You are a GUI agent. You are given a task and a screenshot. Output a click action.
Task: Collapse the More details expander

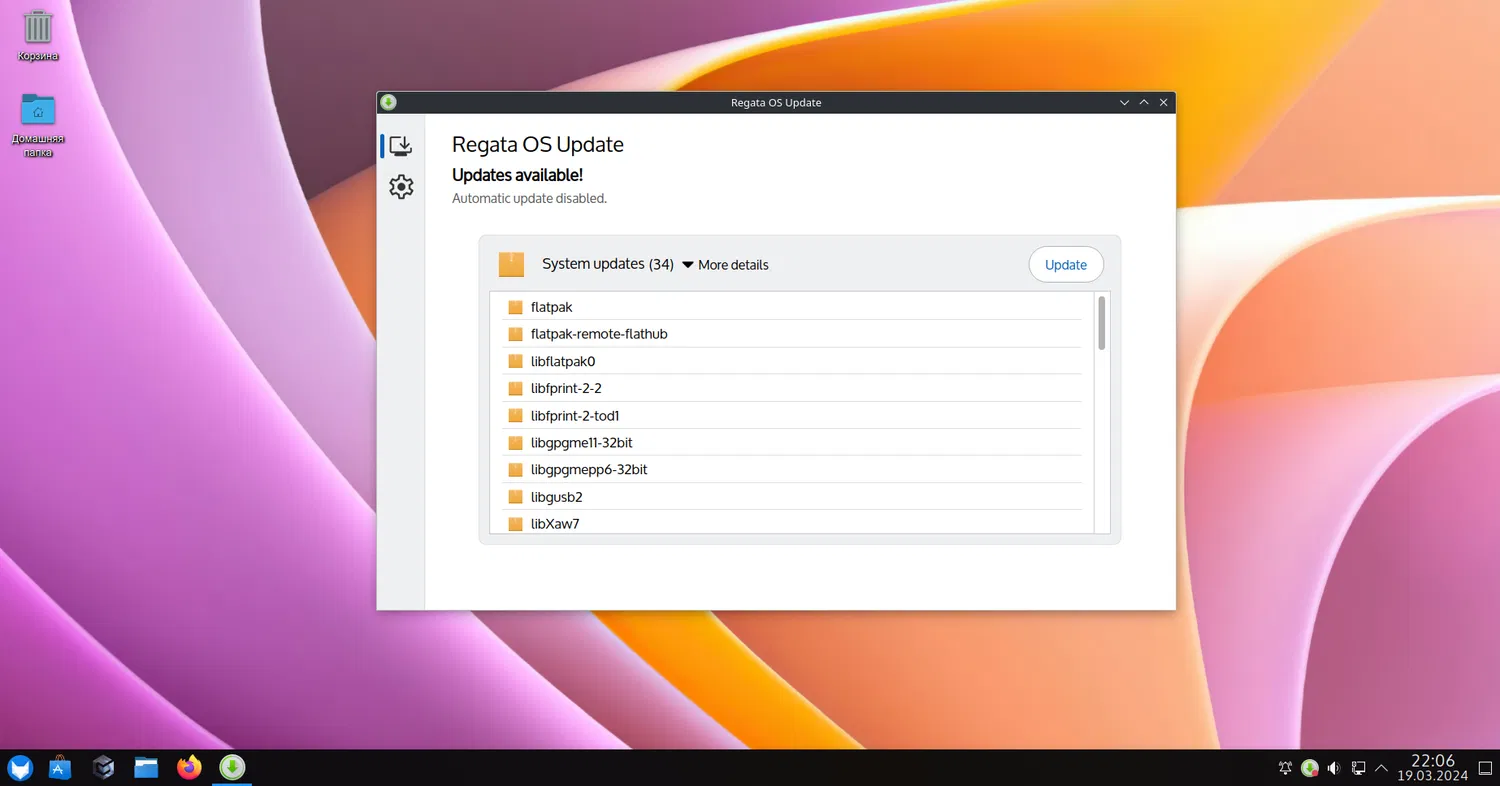725,265
